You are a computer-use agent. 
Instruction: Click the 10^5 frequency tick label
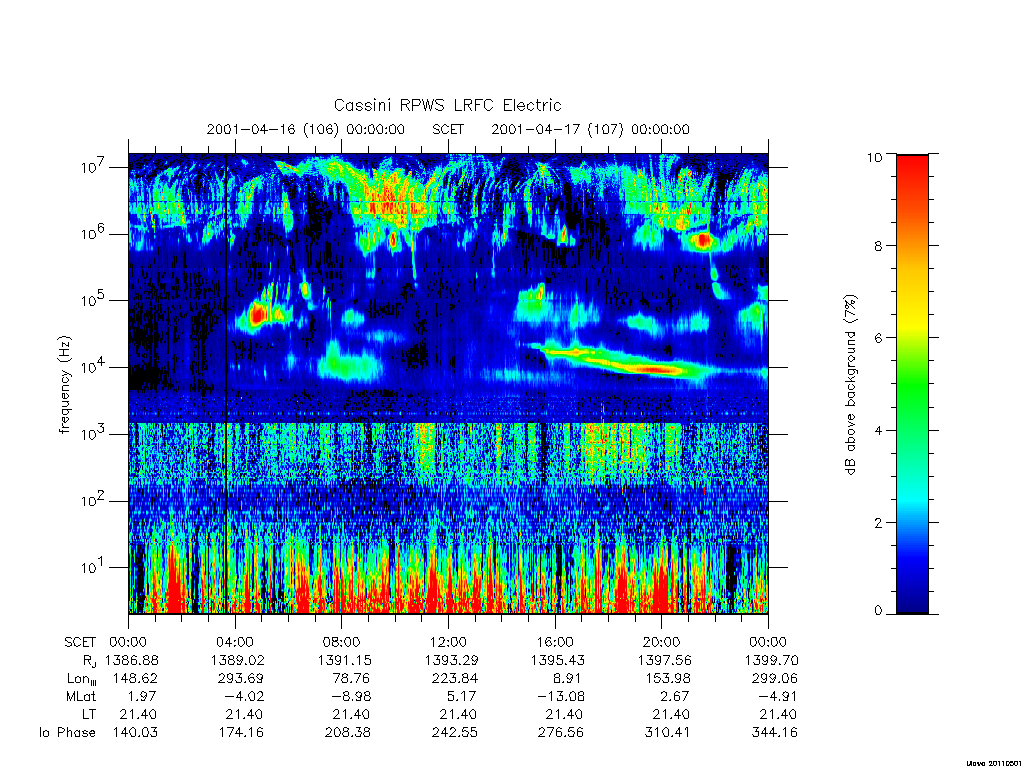pos(93,299)
